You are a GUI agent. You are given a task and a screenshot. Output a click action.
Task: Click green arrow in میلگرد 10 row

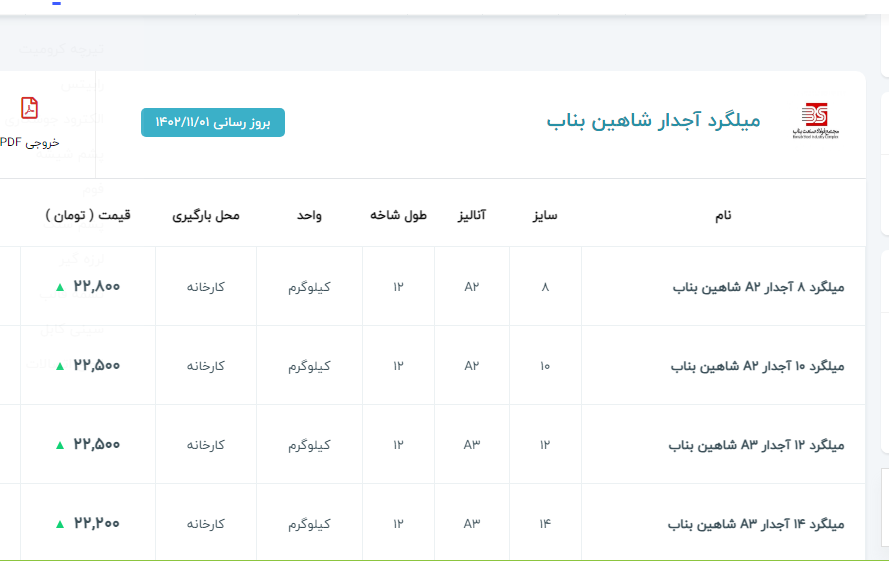(x=60, y=366)
